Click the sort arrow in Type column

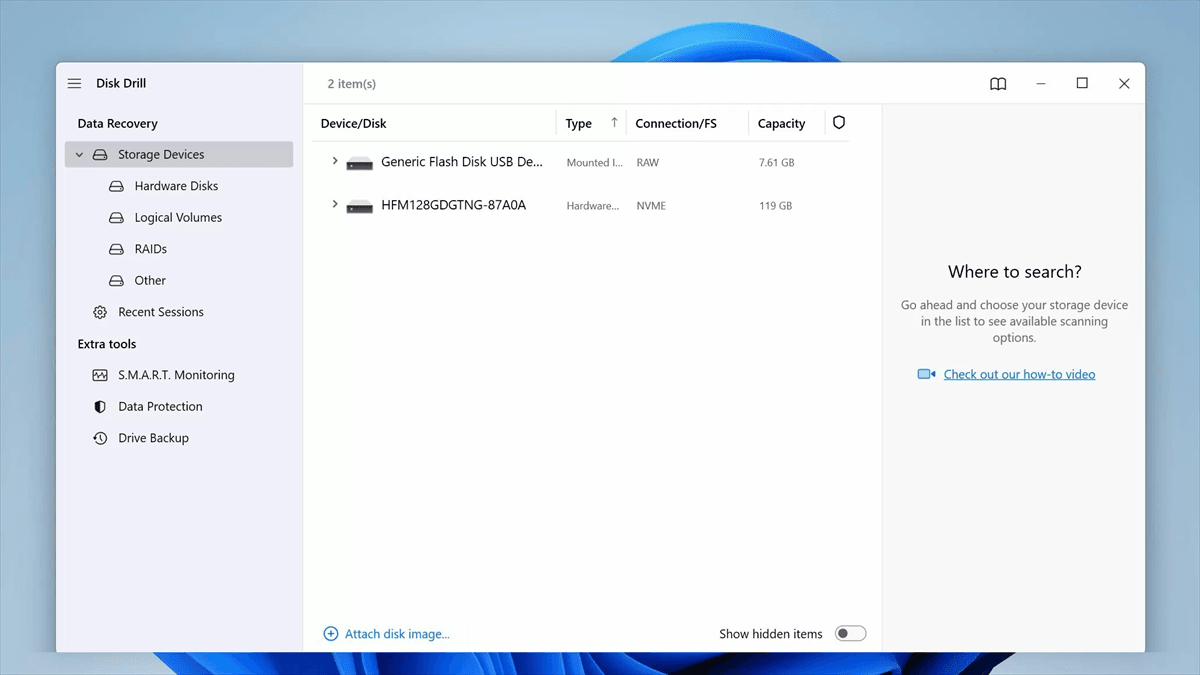(x=614, y=123)
